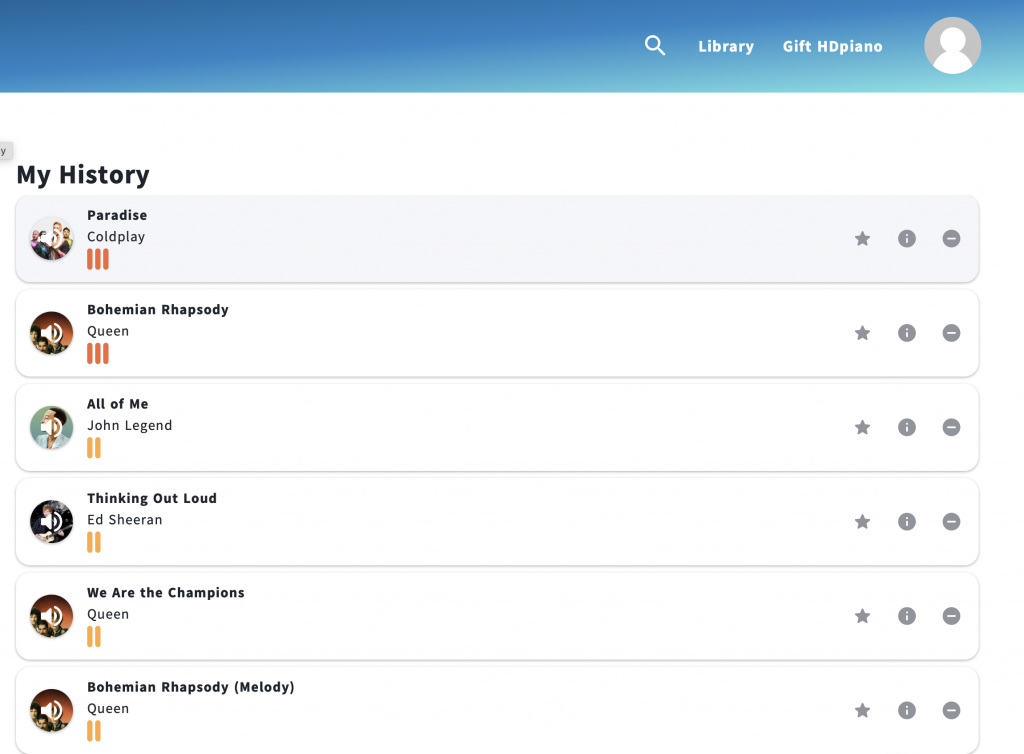Star the Bohemian Rhapsody lesson by Queen

[862, 333]
